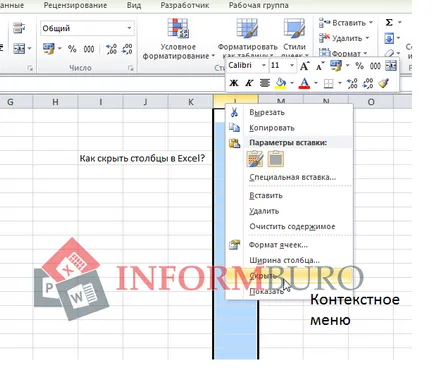Select cell with text Как скрыть столбцы в Excel?
The width and height of the screenshot is (434, 392).
click(142, 158)
